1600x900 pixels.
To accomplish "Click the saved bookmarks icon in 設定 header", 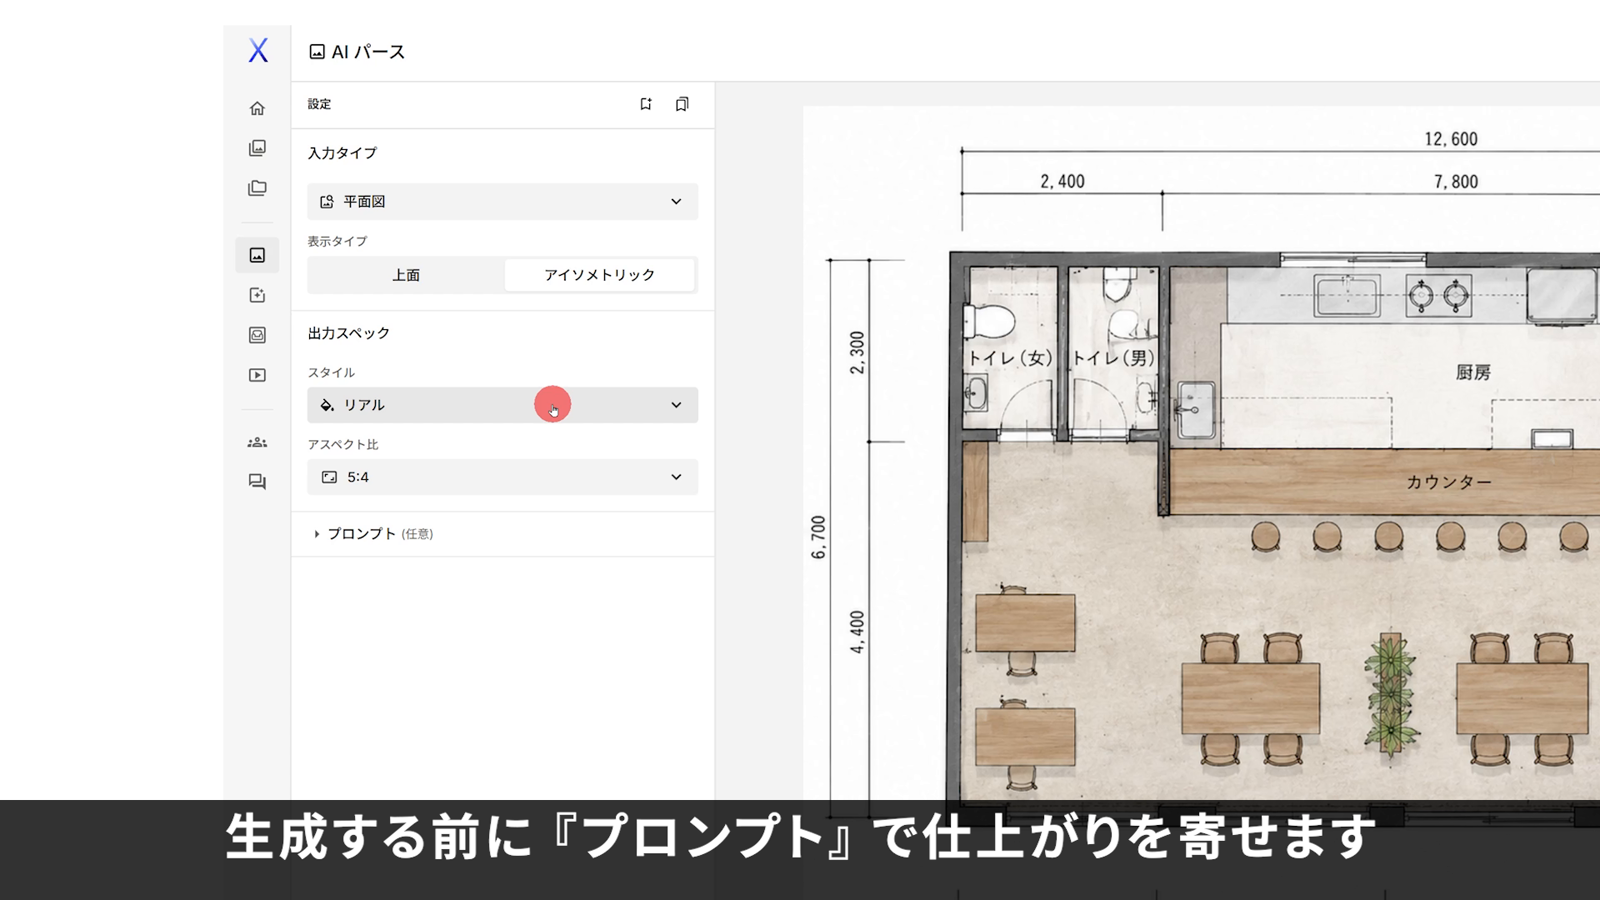I will point(682,104).
